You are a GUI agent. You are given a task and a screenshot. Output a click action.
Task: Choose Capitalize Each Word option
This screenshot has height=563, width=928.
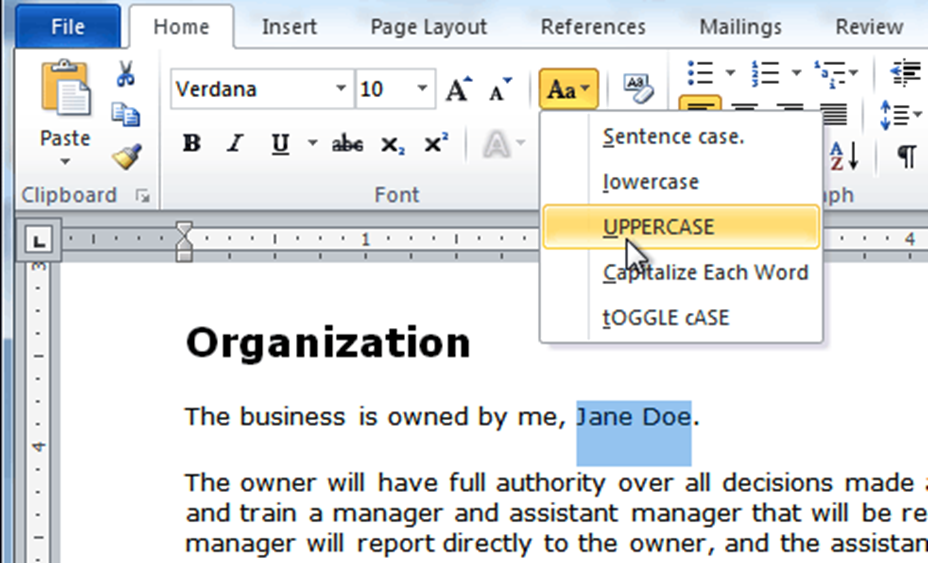pyautogui.click(x=681, y=272)
